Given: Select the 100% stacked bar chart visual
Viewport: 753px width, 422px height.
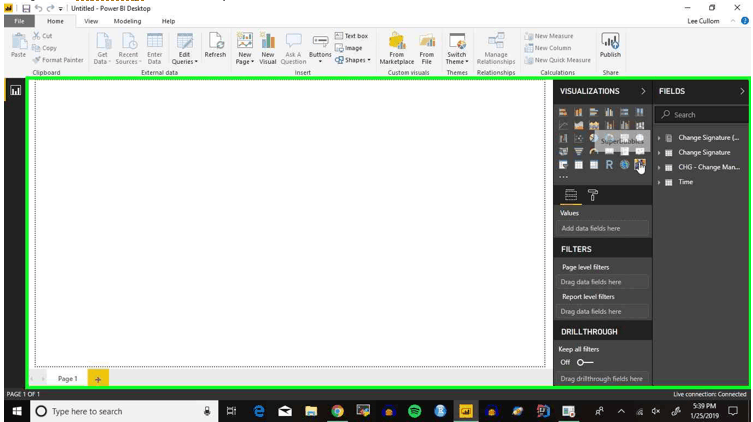Looking at the screenshot, I should coord(624,112).
